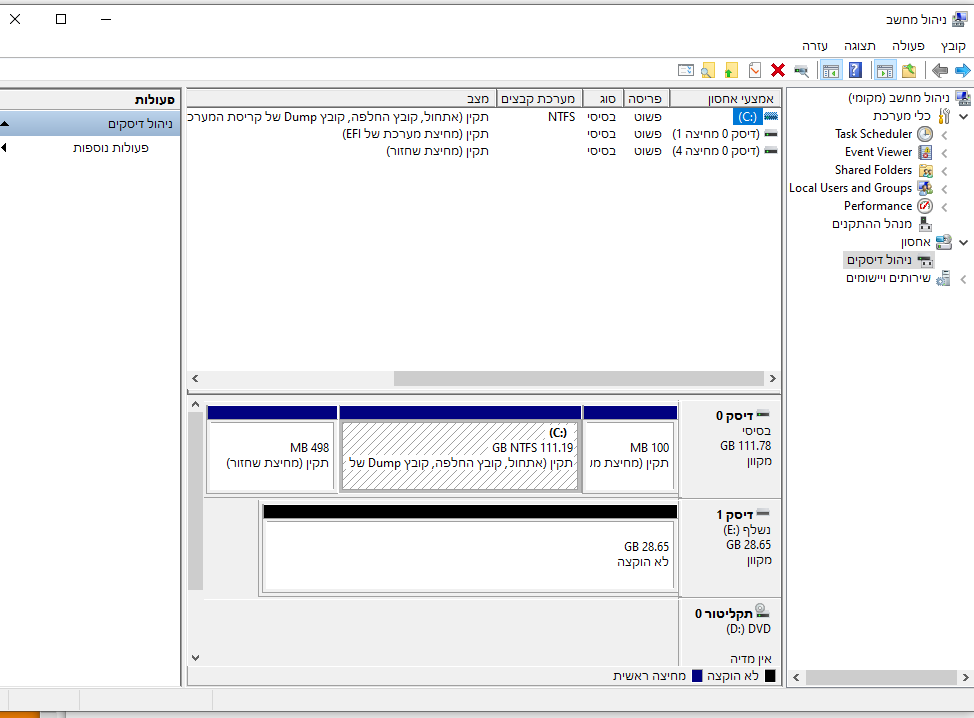Click the כלי מערכת tools icon
Screen dimensions: 974x718
coord(944,116)
